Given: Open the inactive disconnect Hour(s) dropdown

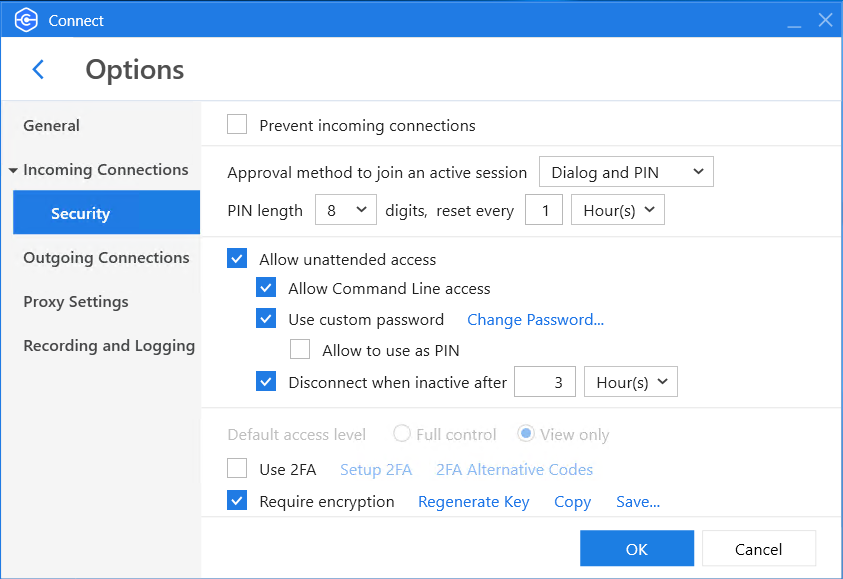Looking at the screenshot, I should coord(631,382).
